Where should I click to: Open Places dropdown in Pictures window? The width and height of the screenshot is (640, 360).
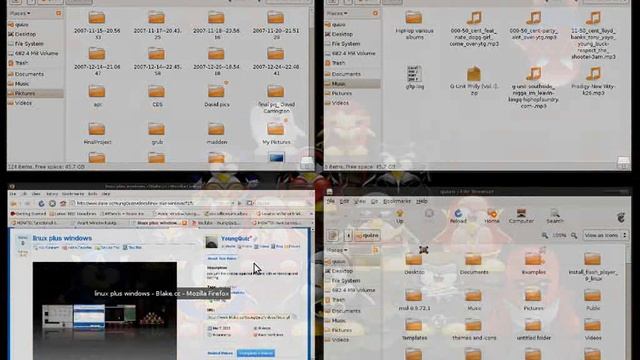(x=20, y=13)
